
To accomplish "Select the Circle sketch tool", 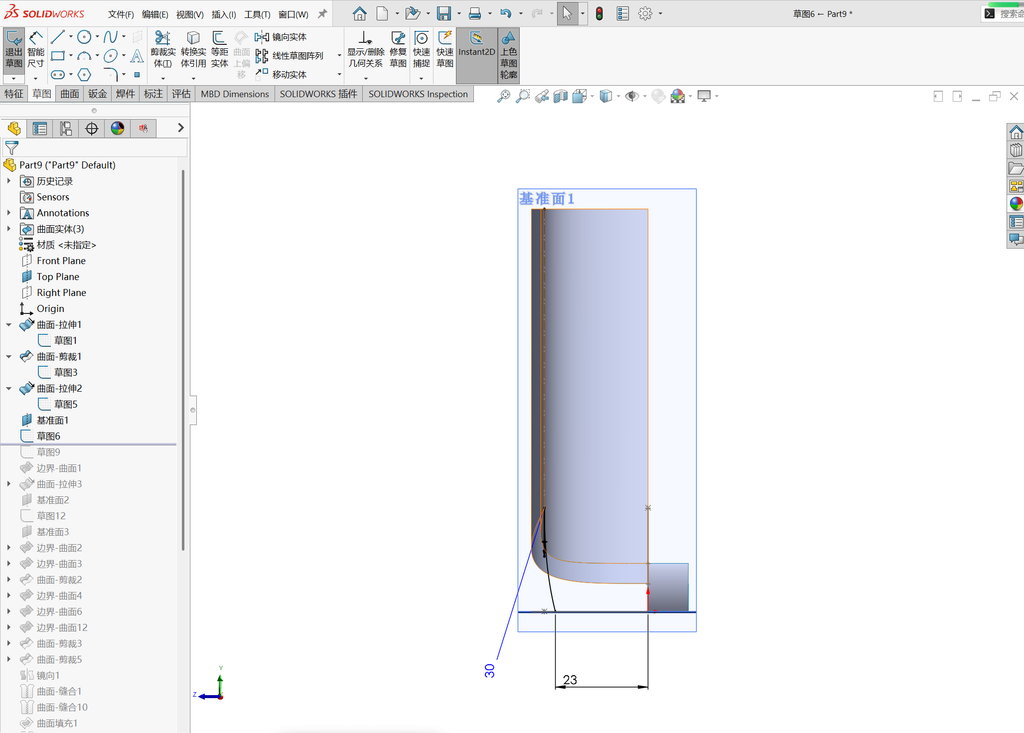I will click(x=84, y=37).
